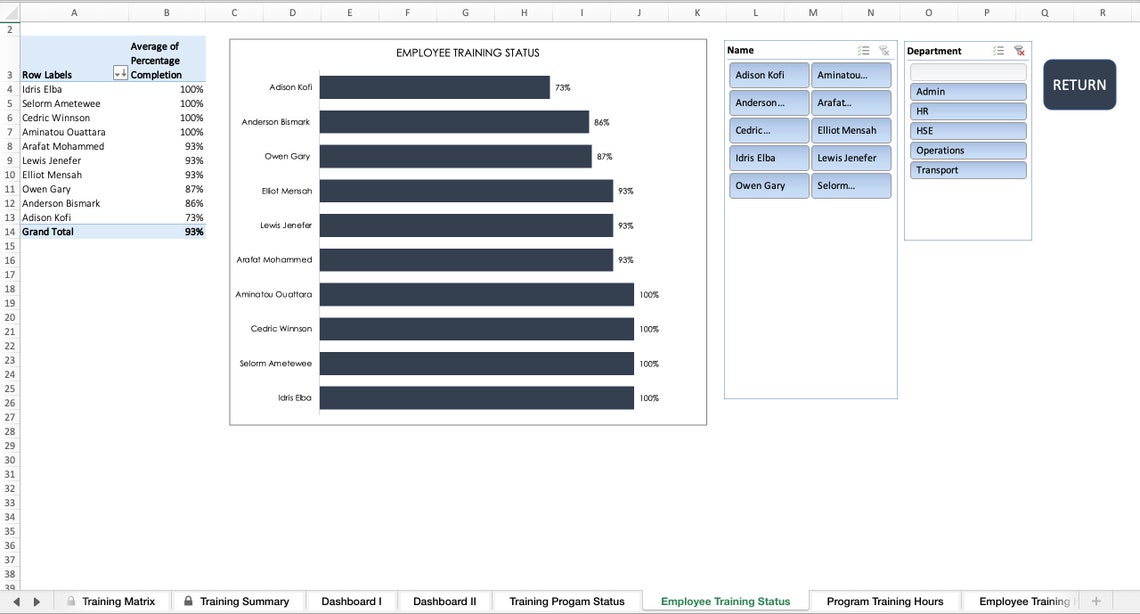Toggle HR in the Department slicer

(965, 111)
